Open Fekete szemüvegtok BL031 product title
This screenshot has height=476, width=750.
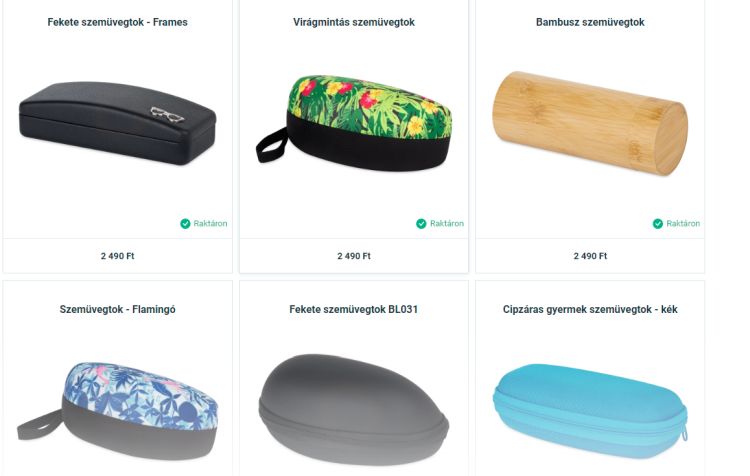click(353, 310)
